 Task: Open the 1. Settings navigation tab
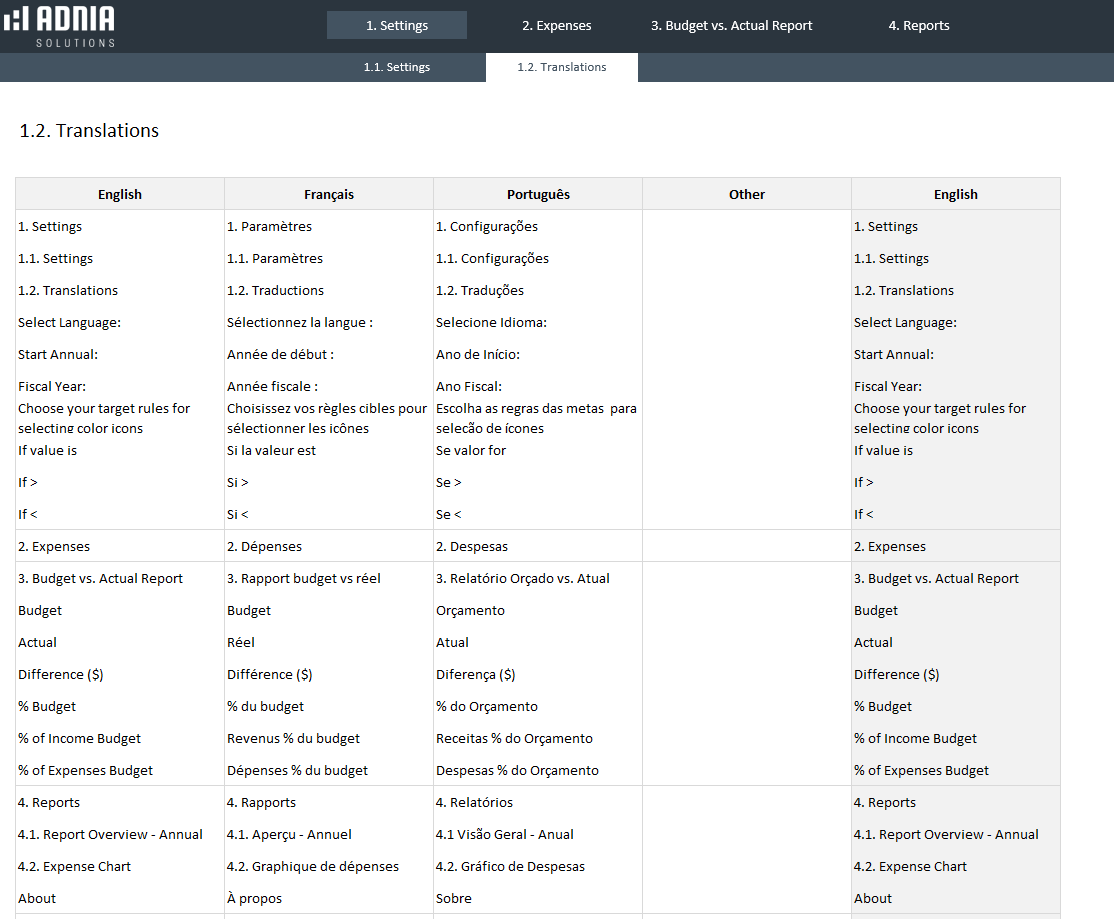pos(396,26)
